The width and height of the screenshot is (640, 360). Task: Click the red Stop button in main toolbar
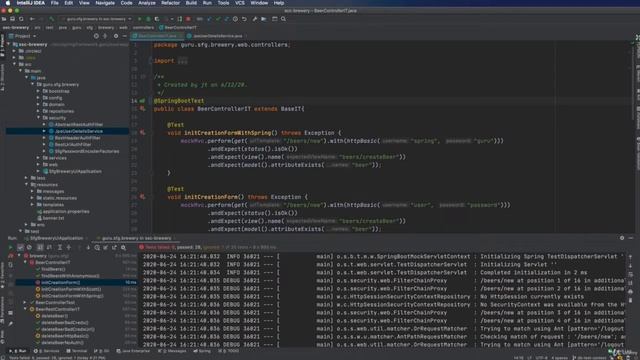[188, 19]
